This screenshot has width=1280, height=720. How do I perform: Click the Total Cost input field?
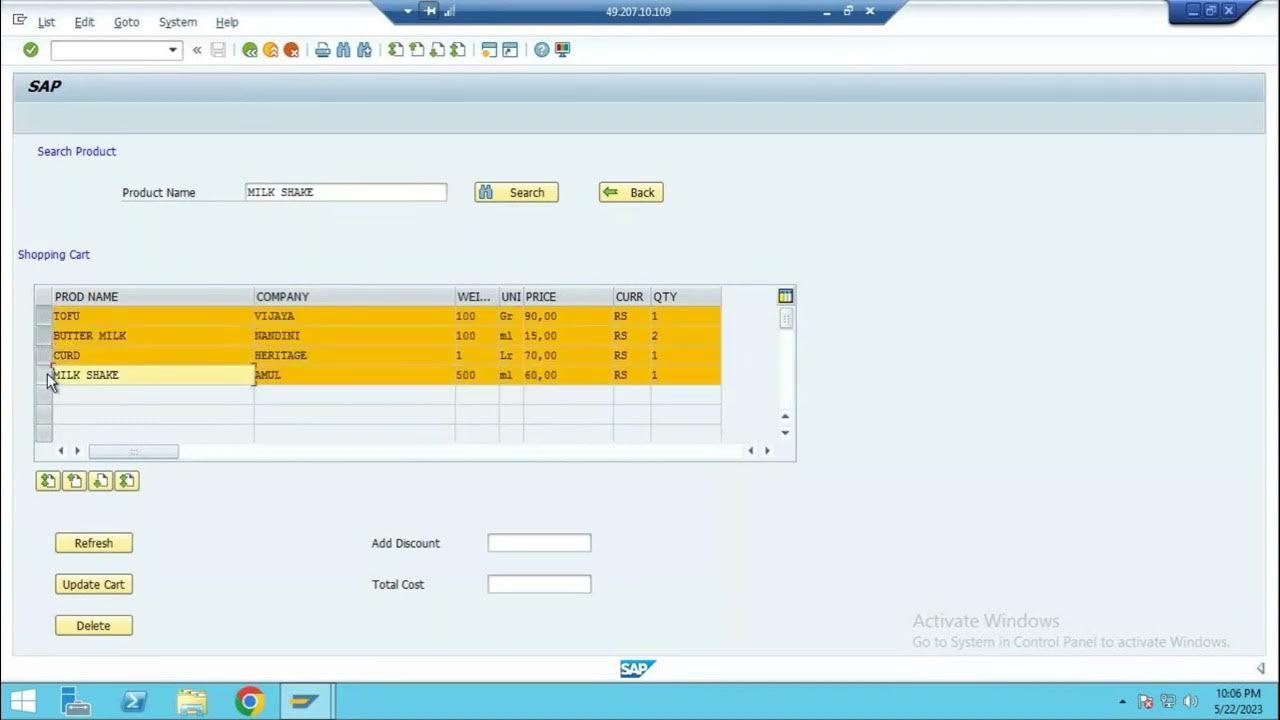click(x=539, y=584)
